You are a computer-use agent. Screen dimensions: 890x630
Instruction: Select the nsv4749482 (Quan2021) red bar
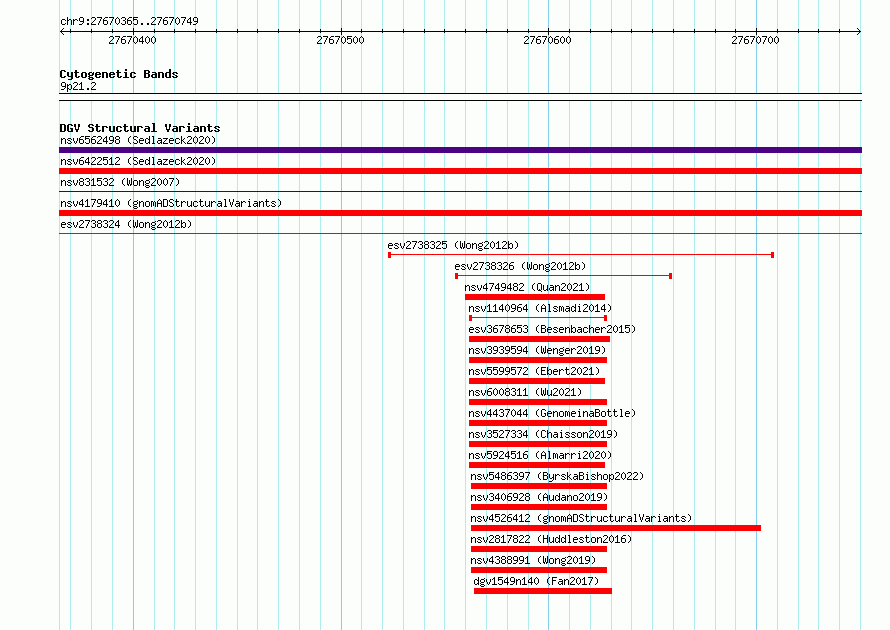coord(535,297)
